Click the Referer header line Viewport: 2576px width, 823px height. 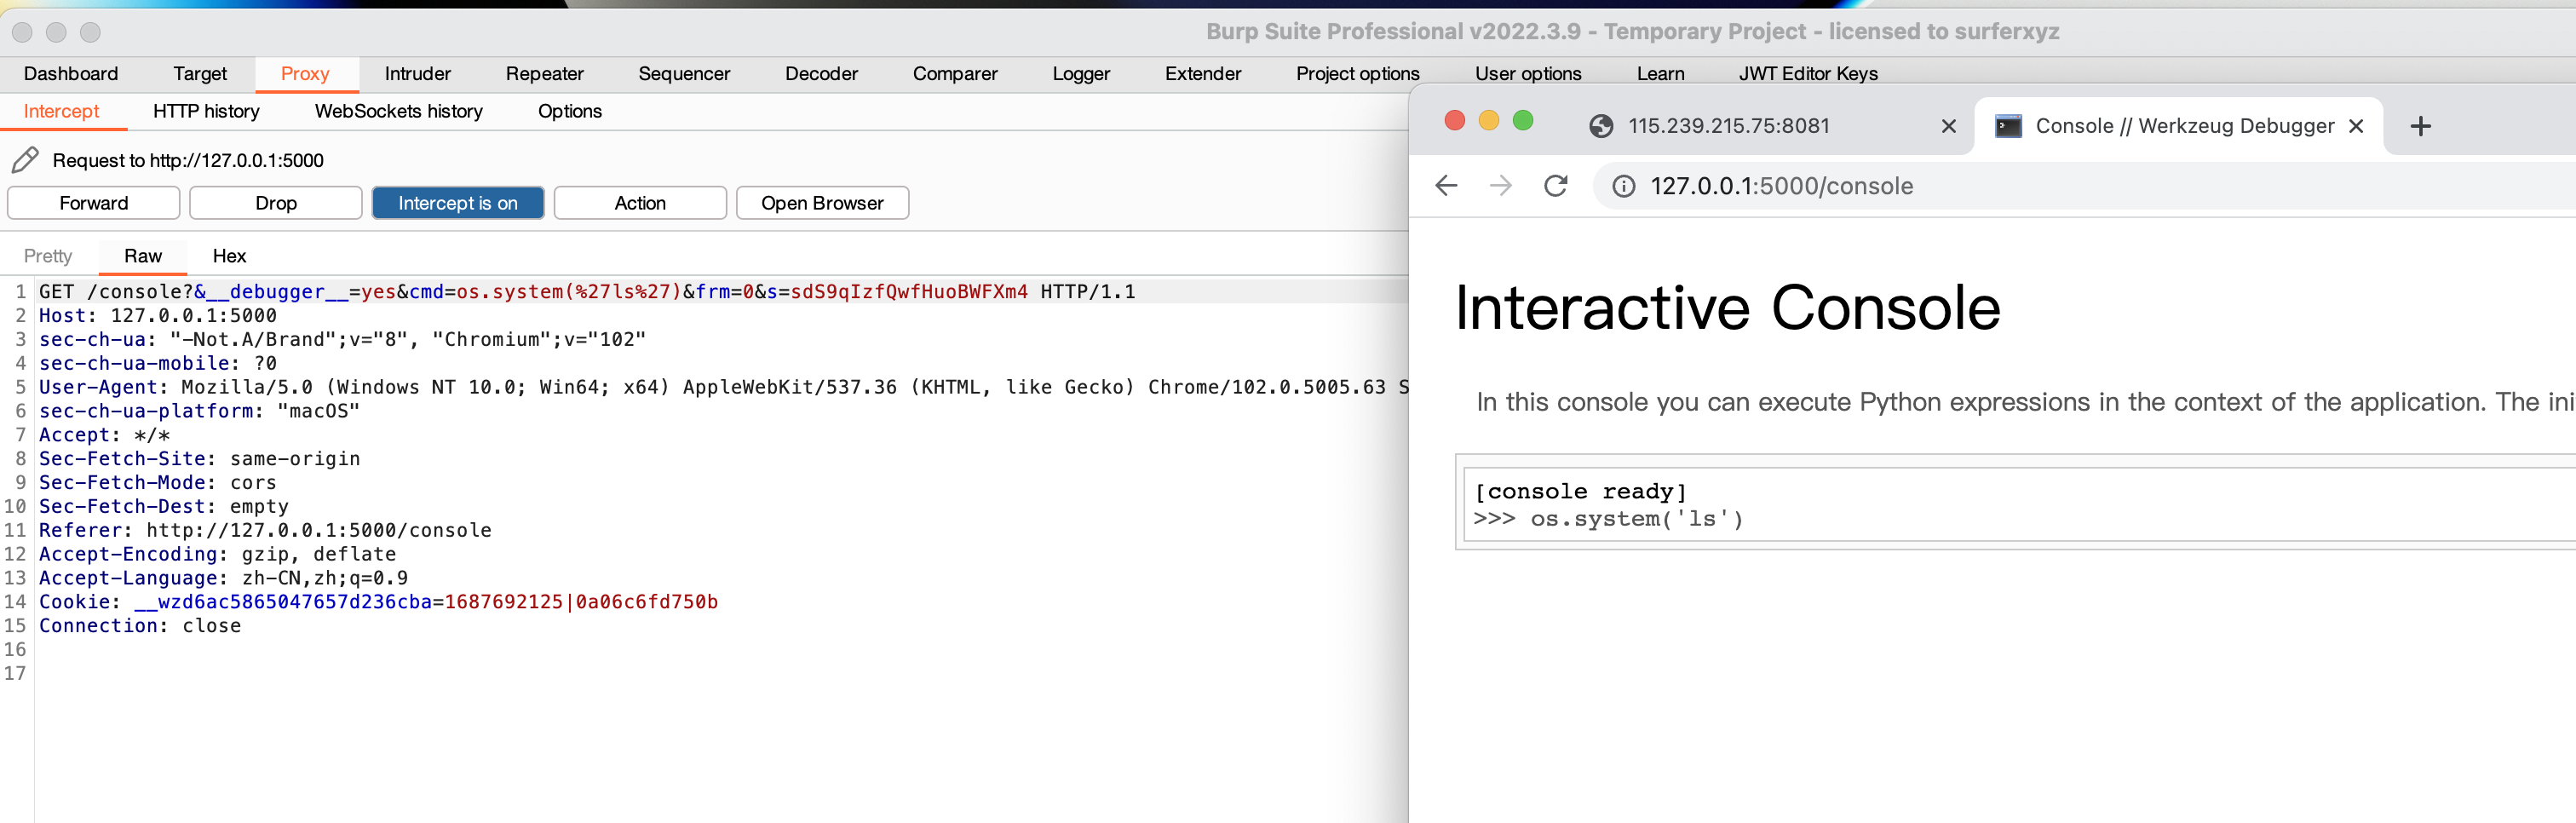coord(265,530)
